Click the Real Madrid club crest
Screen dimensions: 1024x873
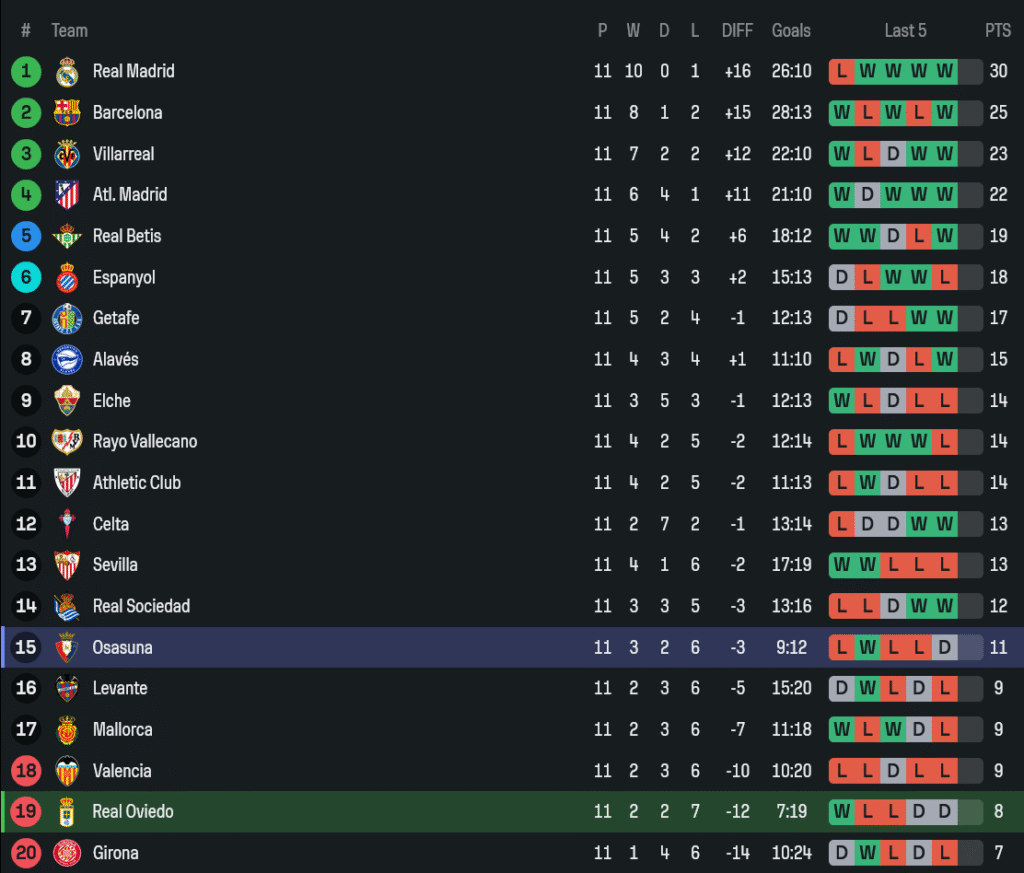pos(67,72)
